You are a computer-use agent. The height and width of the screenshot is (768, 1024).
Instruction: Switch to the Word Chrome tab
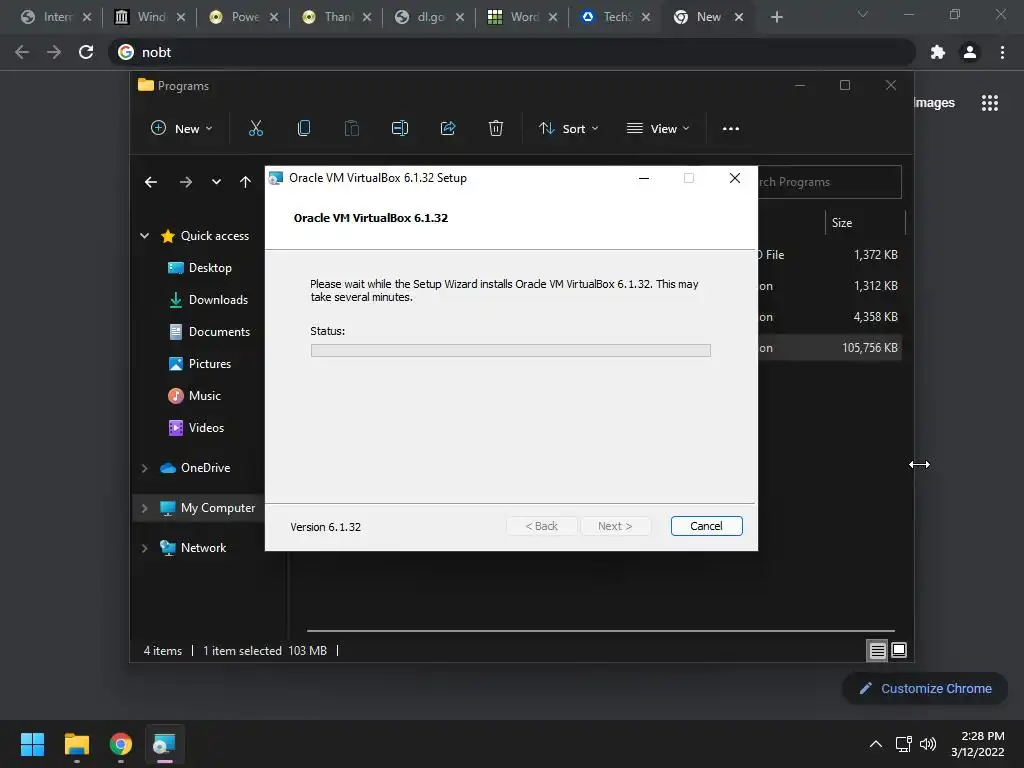tap(522, 17)
